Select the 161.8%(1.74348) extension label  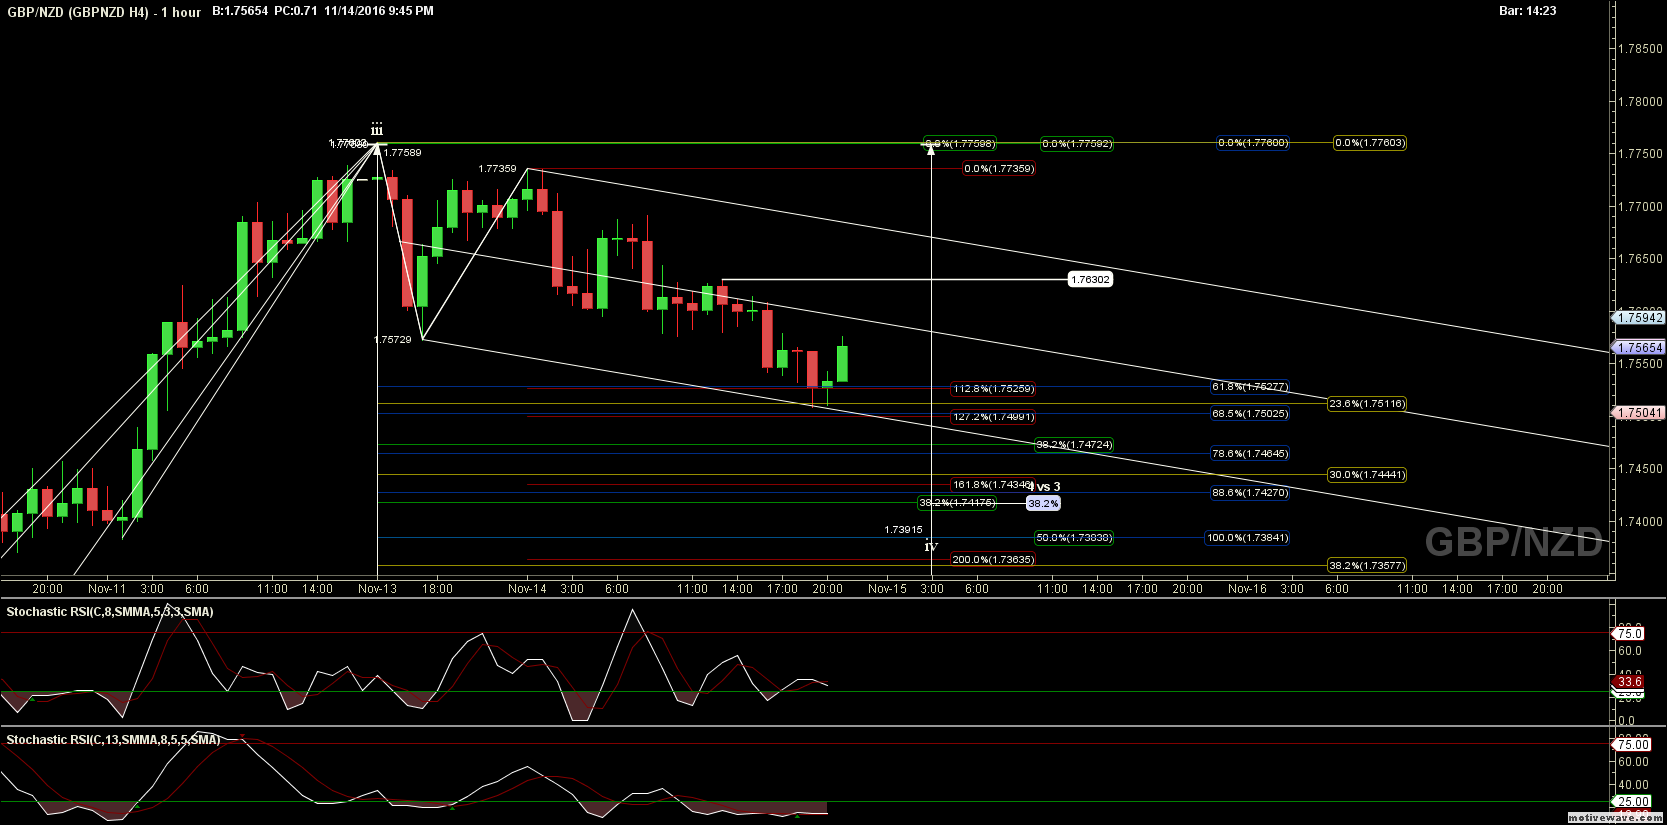(x=992, y=485)
